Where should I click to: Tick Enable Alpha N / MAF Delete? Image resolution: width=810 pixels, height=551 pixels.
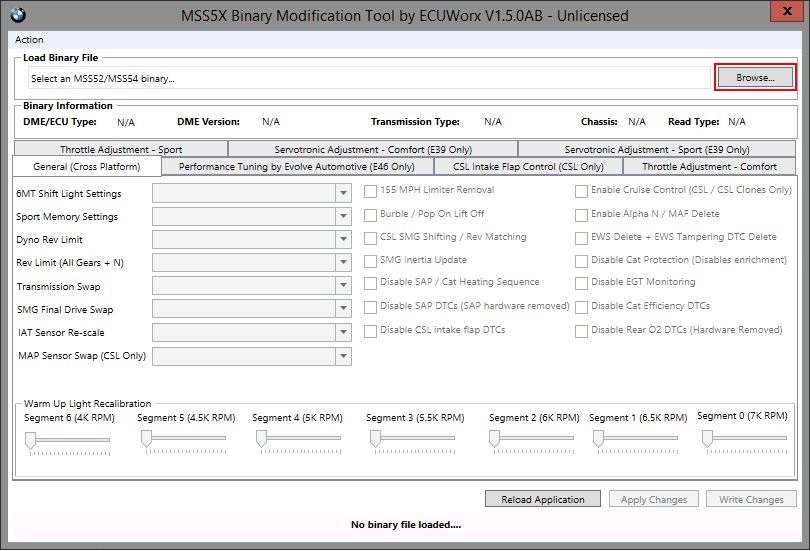[x=581, y=215]
